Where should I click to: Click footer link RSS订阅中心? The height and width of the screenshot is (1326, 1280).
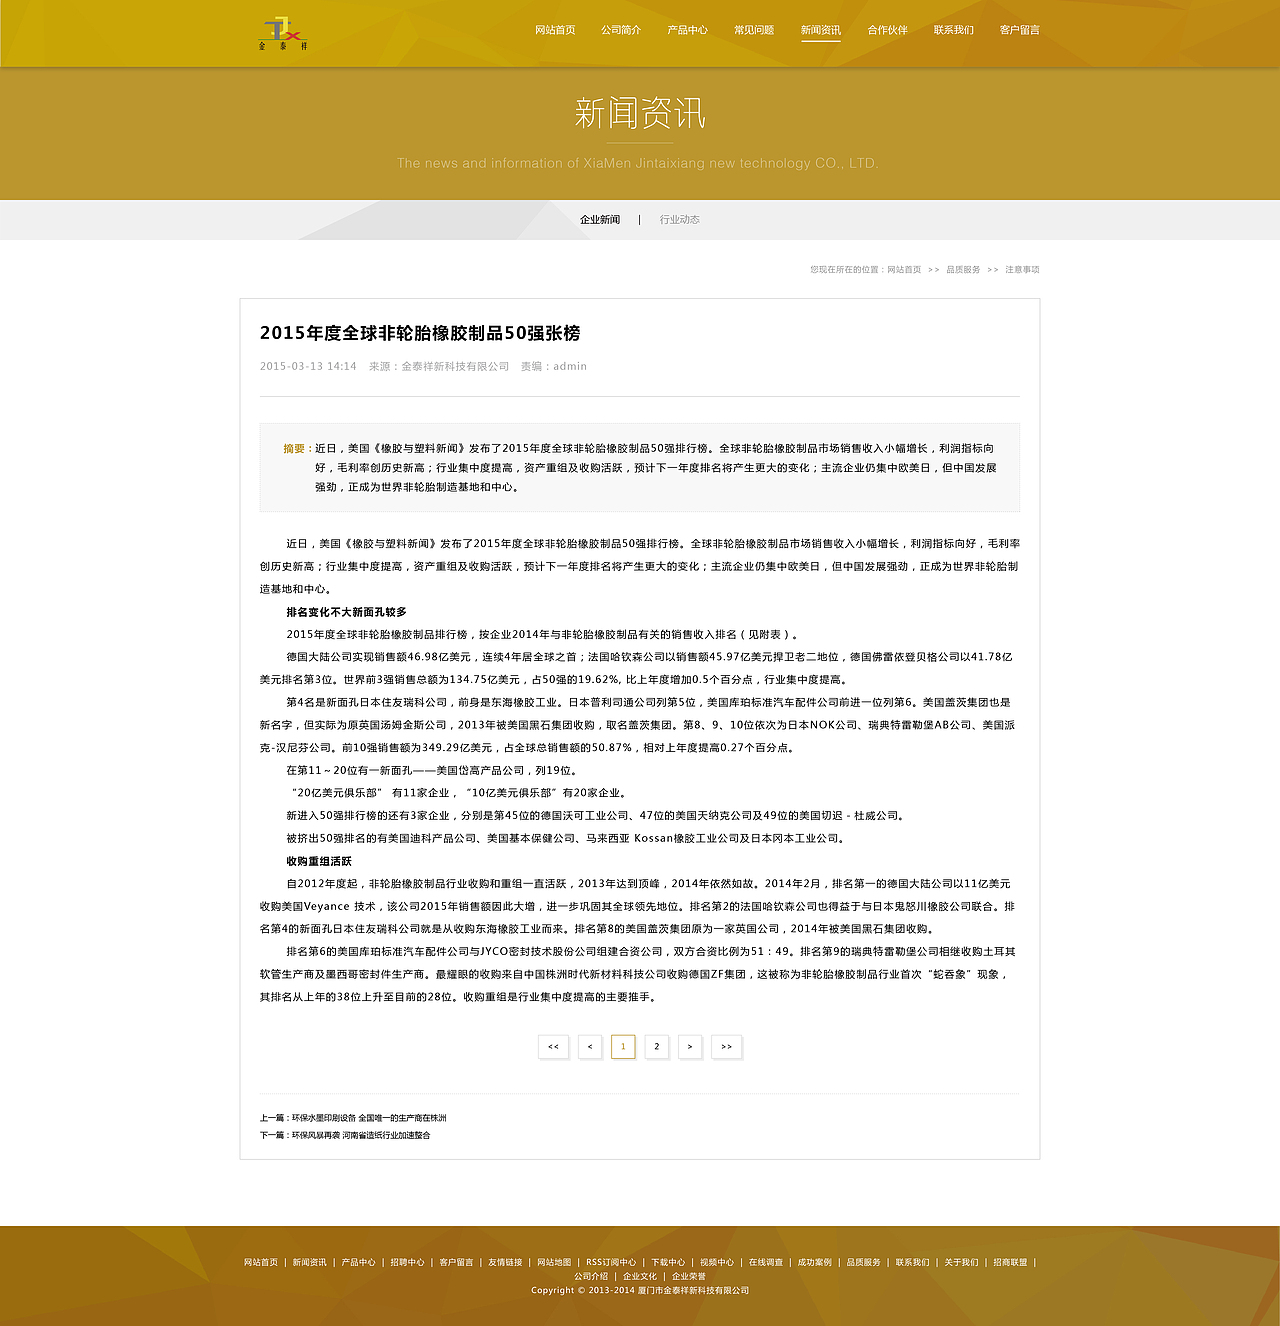pyautogui.click(x=611, y=1263)
